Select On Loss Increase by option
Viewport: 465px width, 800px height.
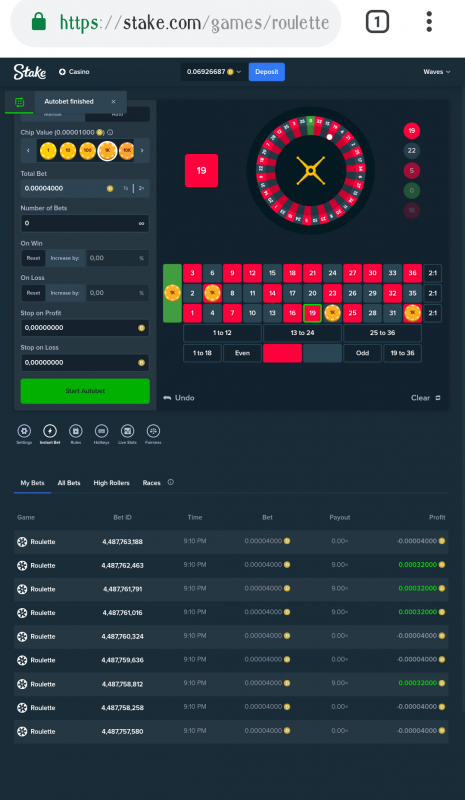(65, 293)
